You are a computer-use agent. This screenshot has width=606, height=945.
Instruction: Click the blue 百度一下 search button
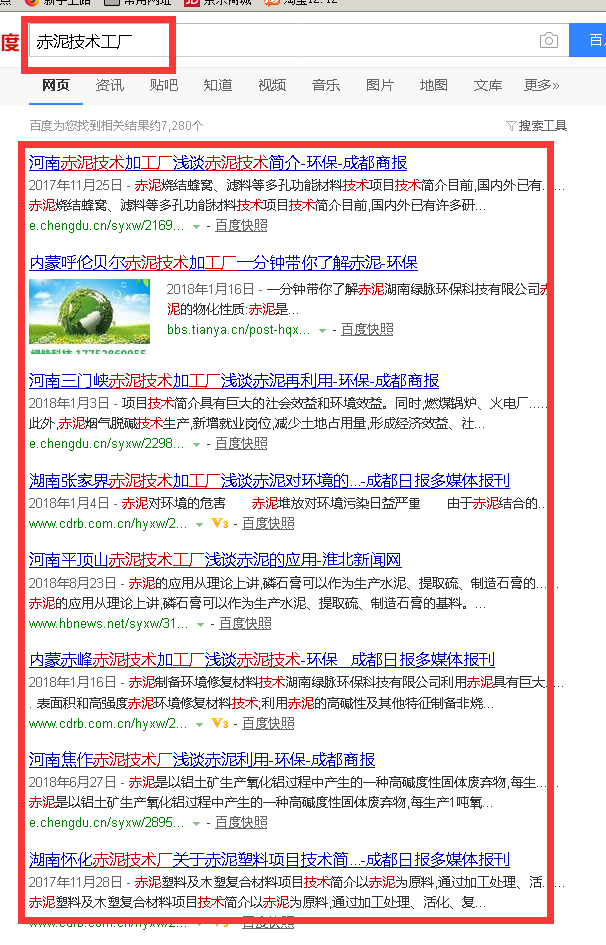pyautogui.click(x=588, y=40)
